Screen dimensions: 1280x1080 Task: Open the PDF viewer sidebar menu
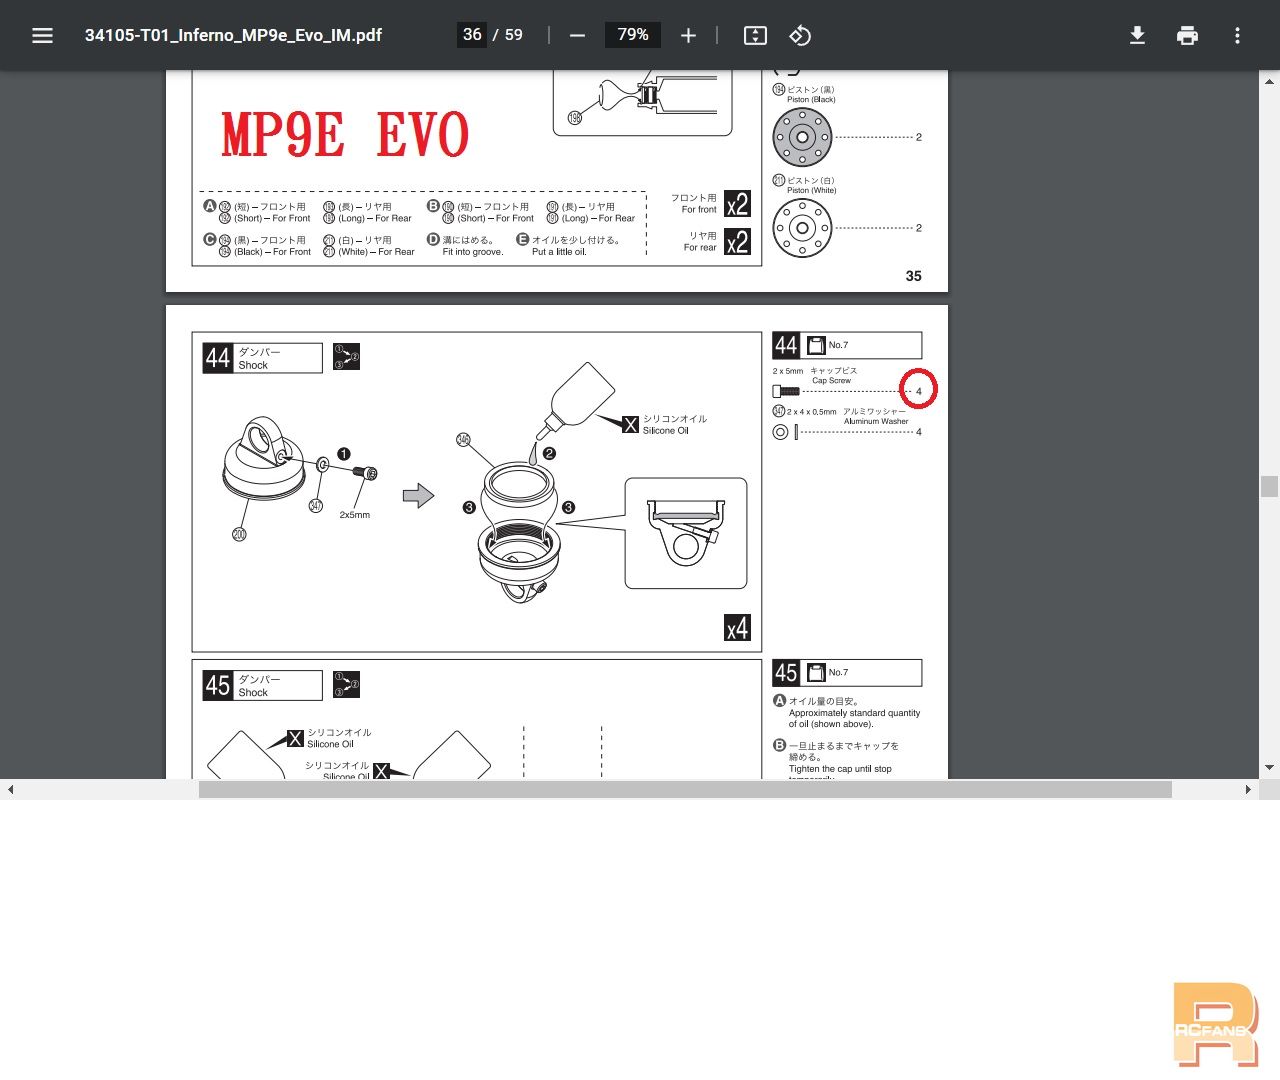click(x=42, y=35)
